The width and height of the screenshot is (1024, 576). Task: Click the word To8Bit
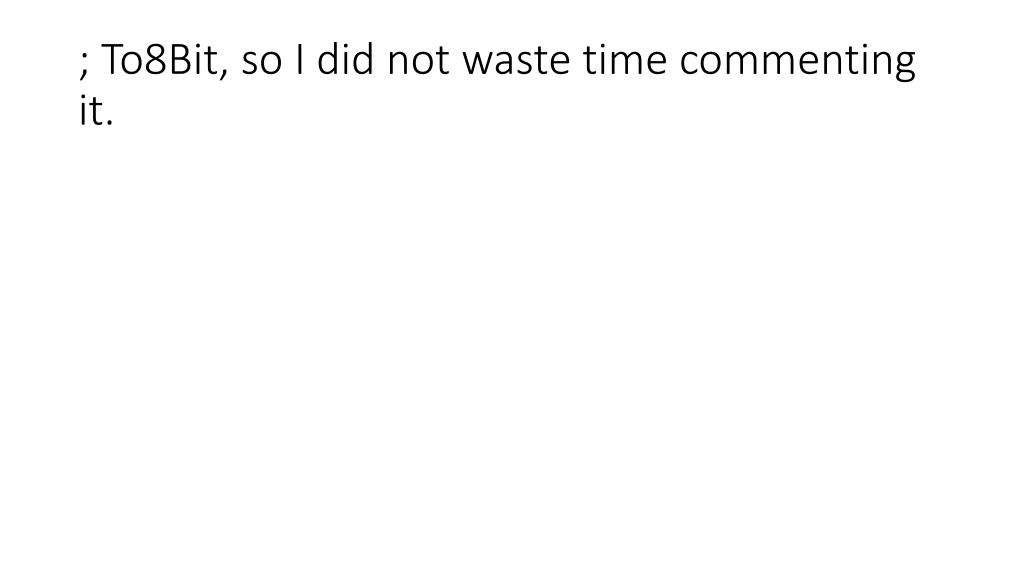160,59
